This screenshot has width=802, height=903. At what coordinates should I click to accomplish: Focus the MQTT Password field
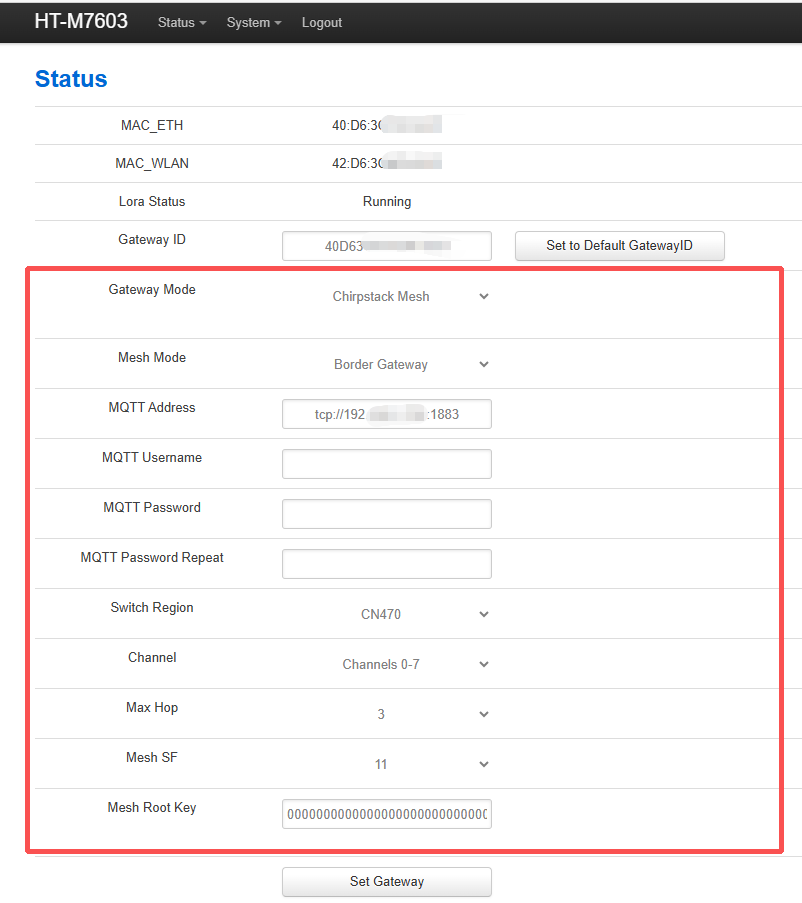(x=387, y=514)
